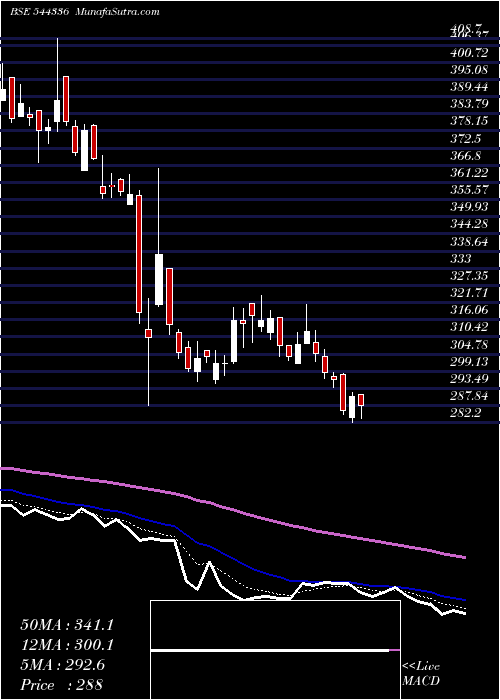Click the Price : 288 readout

click(x=62, y=685)
